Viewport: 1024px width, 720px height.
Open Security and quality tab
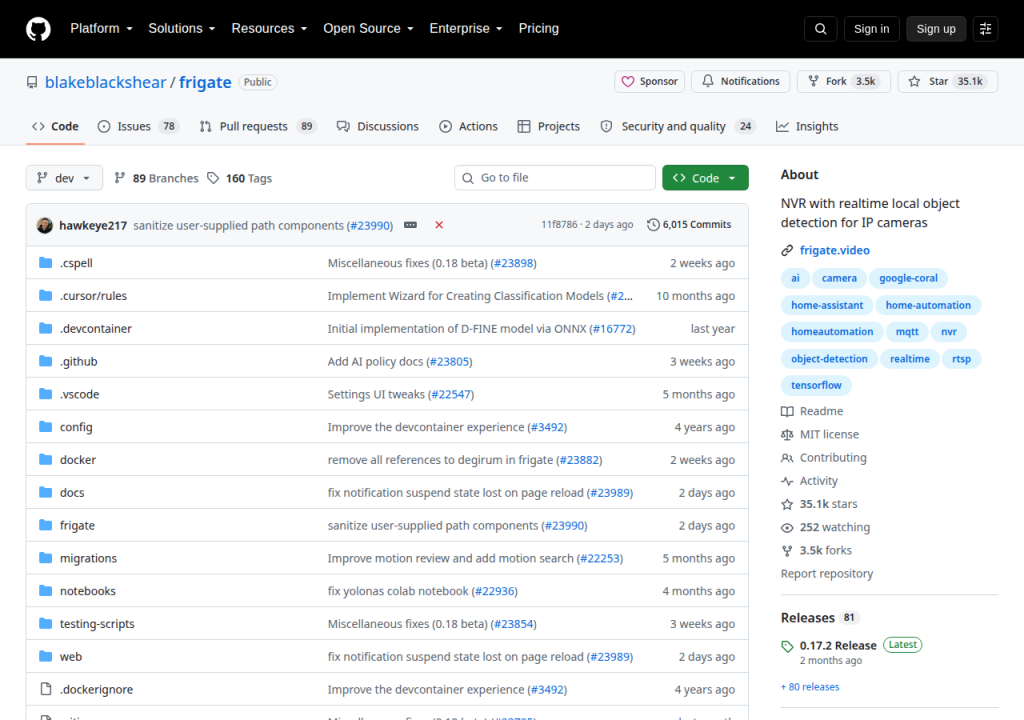[678, 126]
